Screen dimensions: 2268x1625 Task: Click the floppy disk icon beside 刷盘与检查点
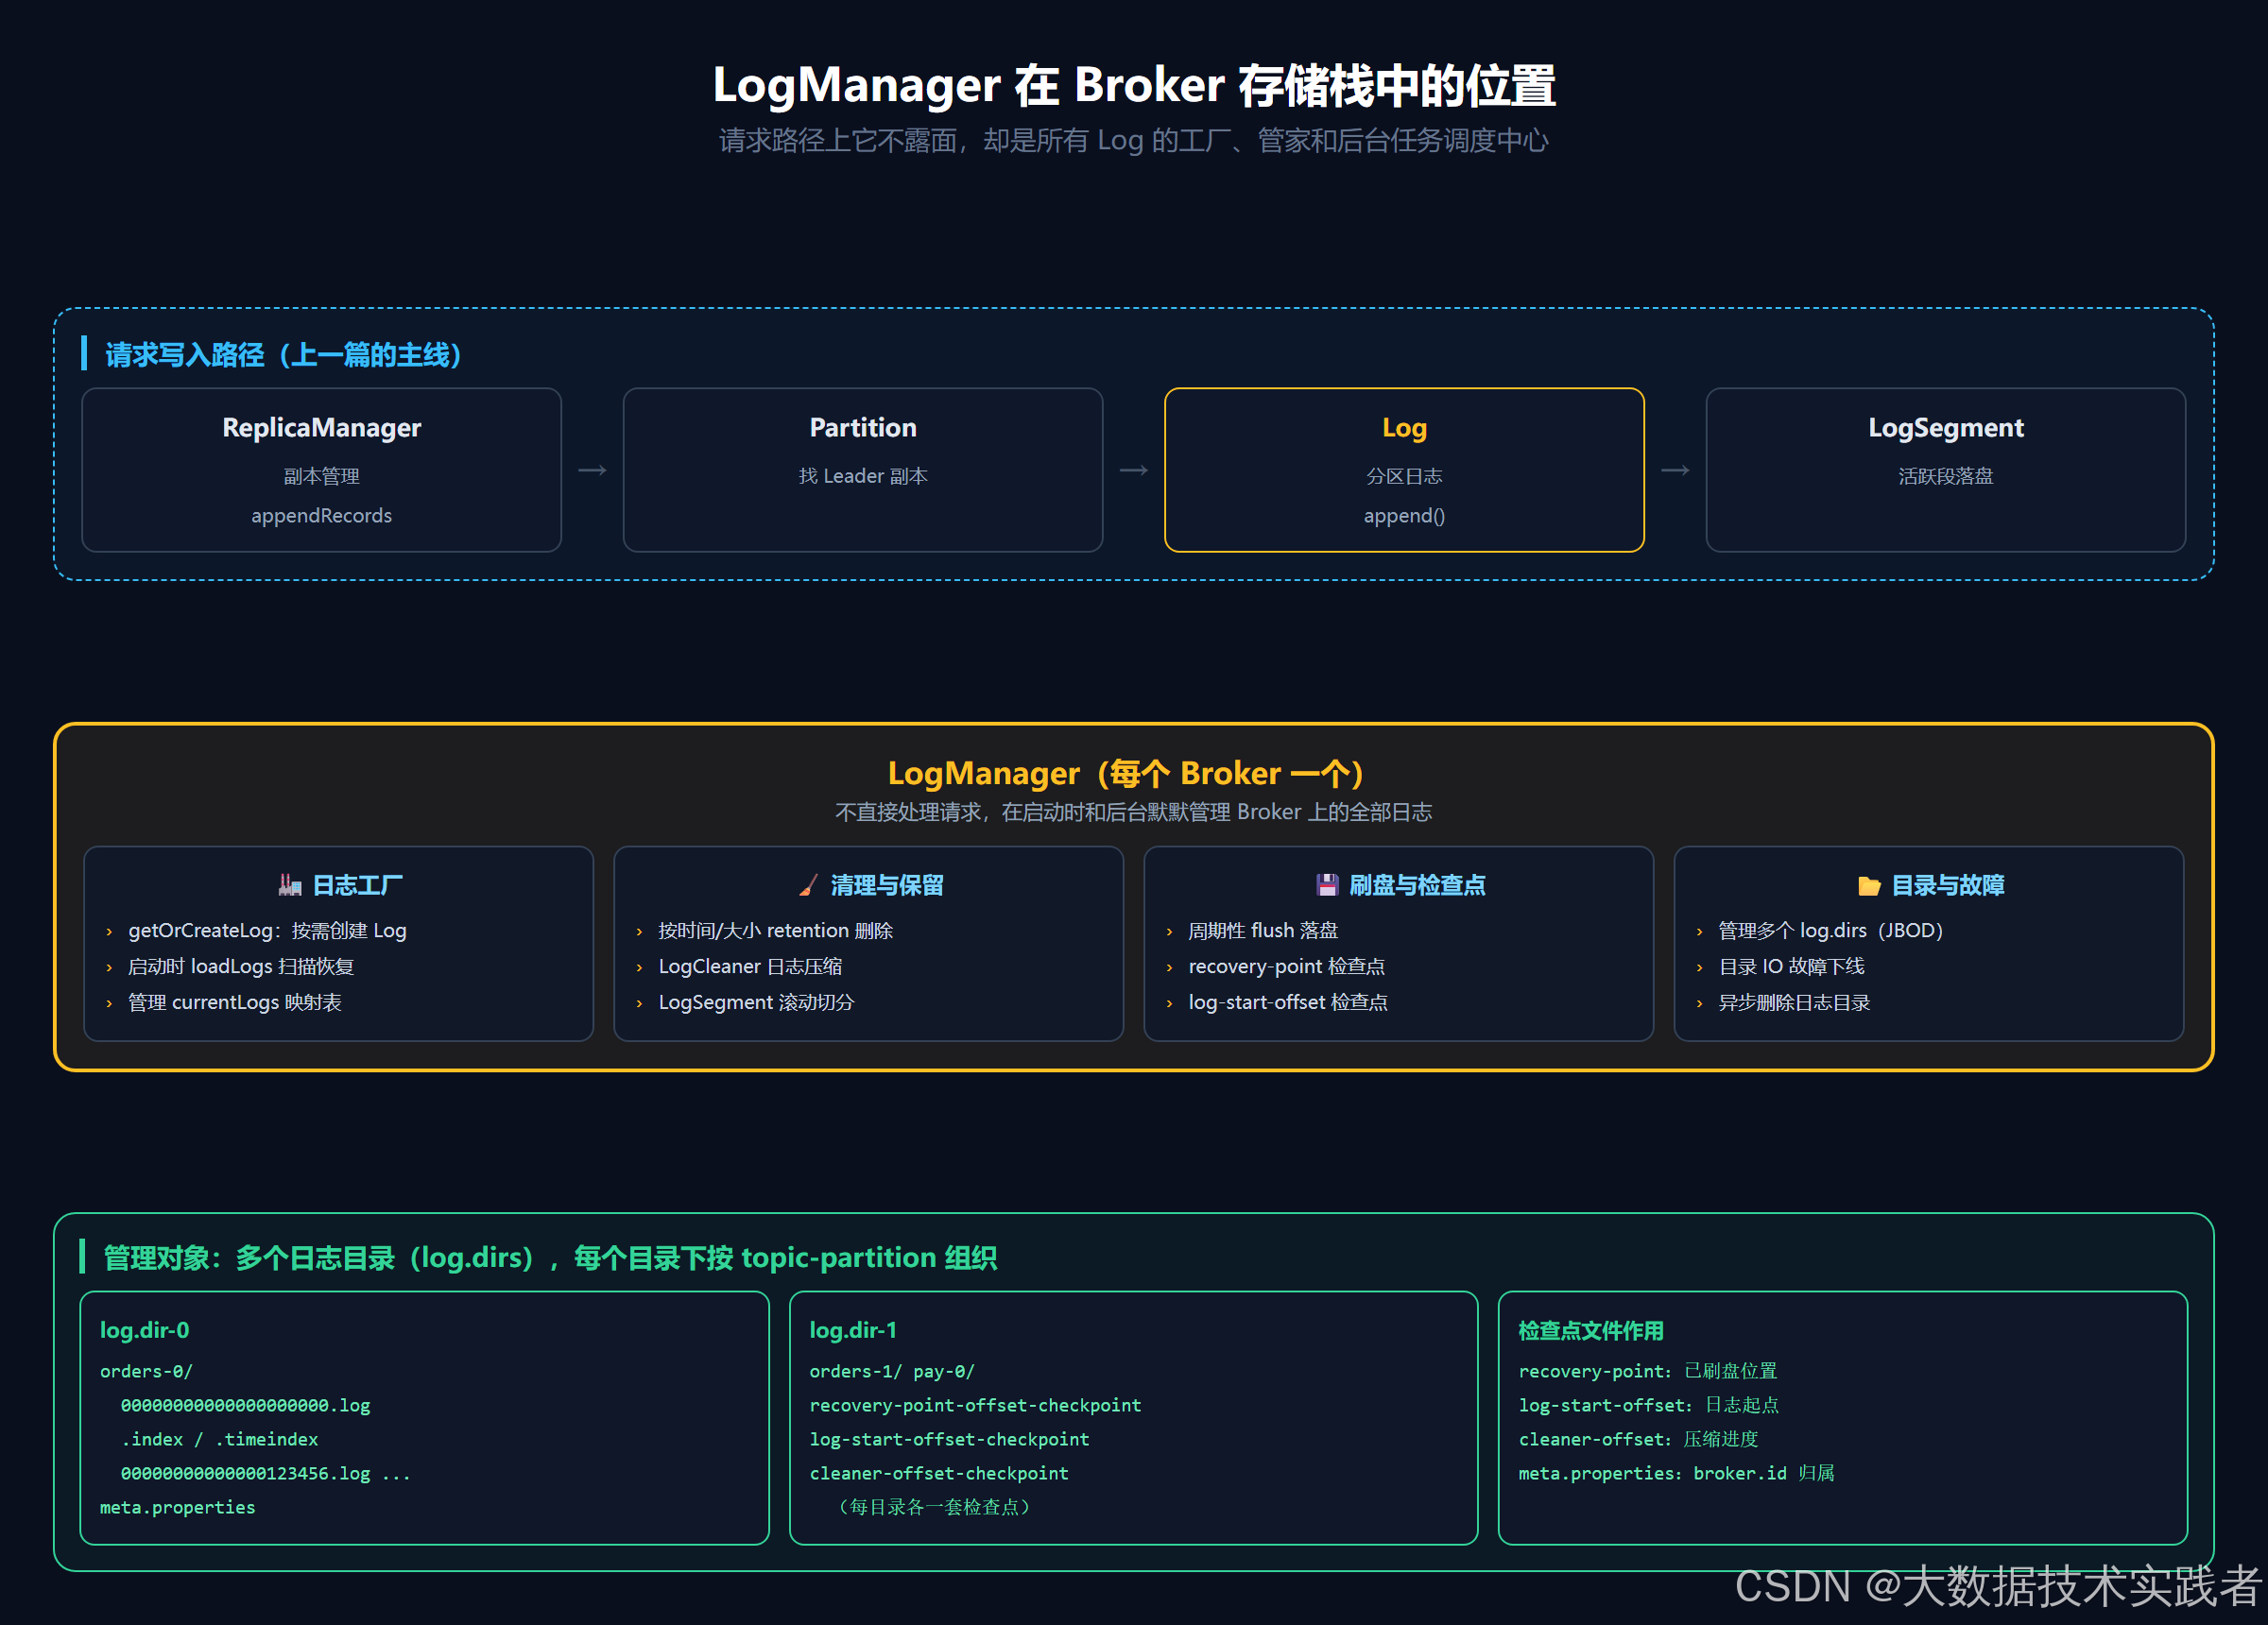1327,885
